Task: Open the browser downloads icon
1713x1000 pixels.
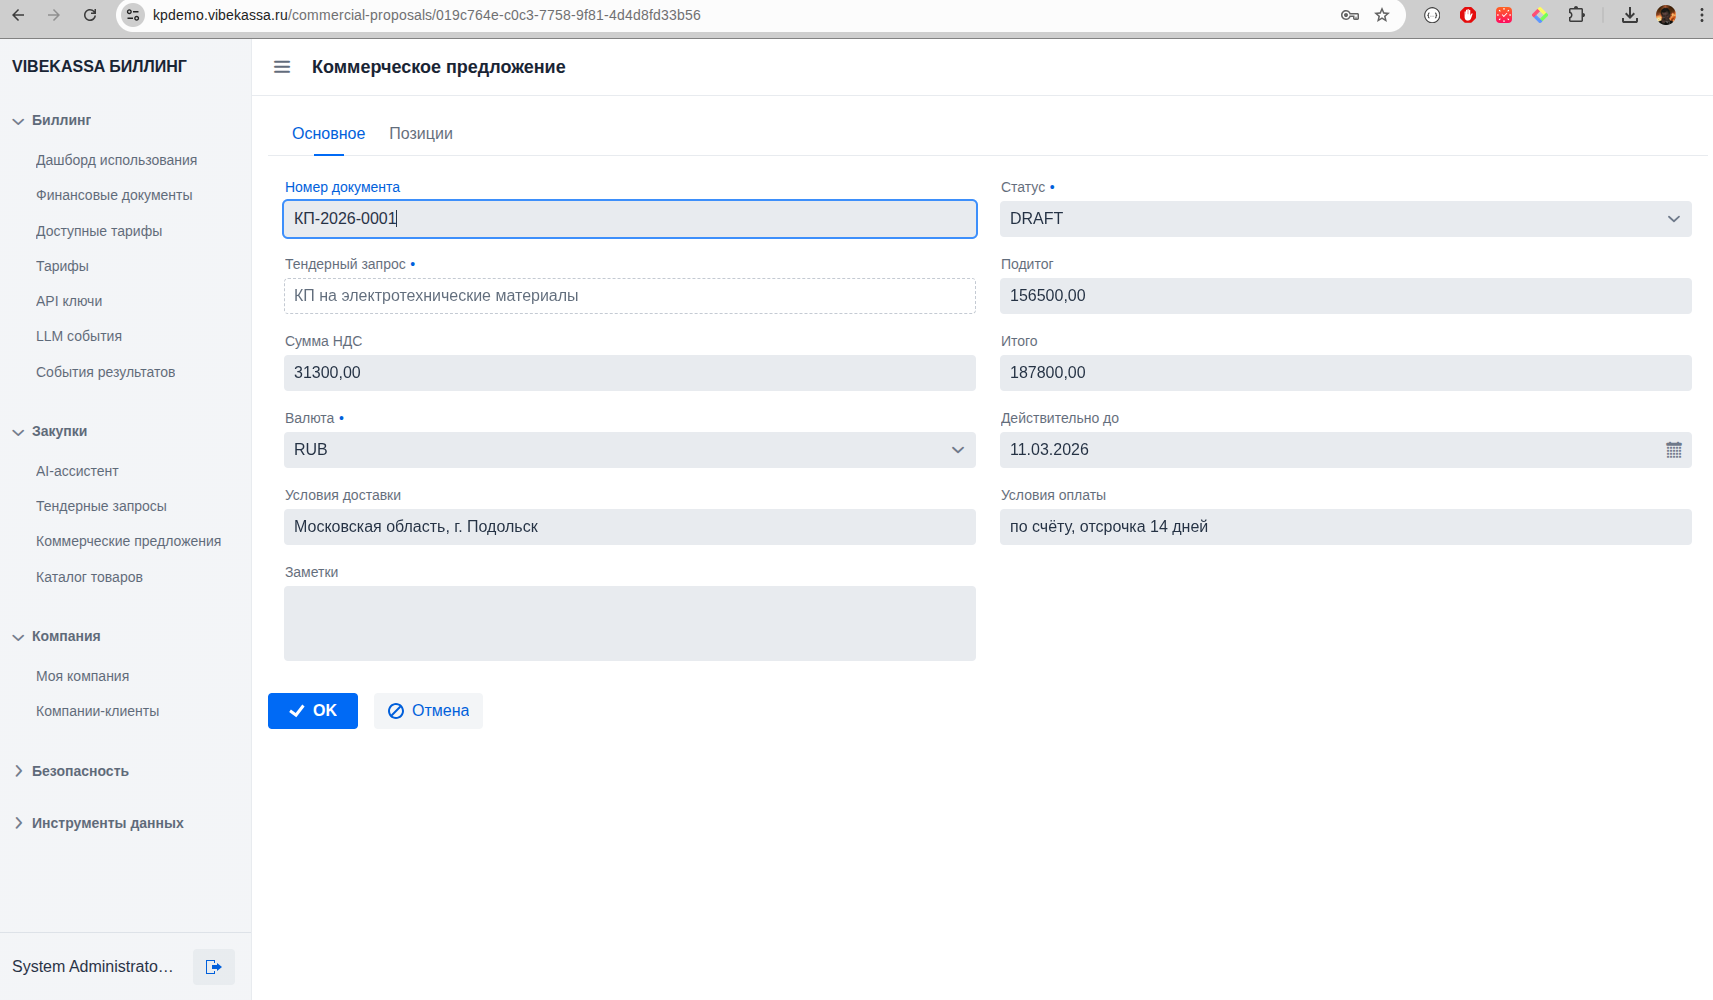Action: coord(1629,15)
